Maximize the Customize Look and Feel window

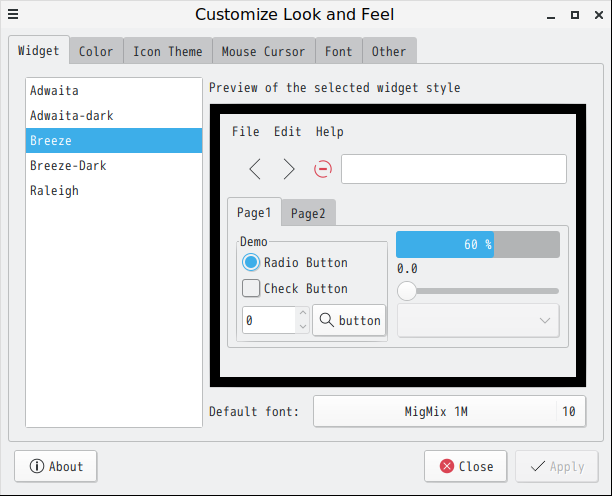pos(575,15)
